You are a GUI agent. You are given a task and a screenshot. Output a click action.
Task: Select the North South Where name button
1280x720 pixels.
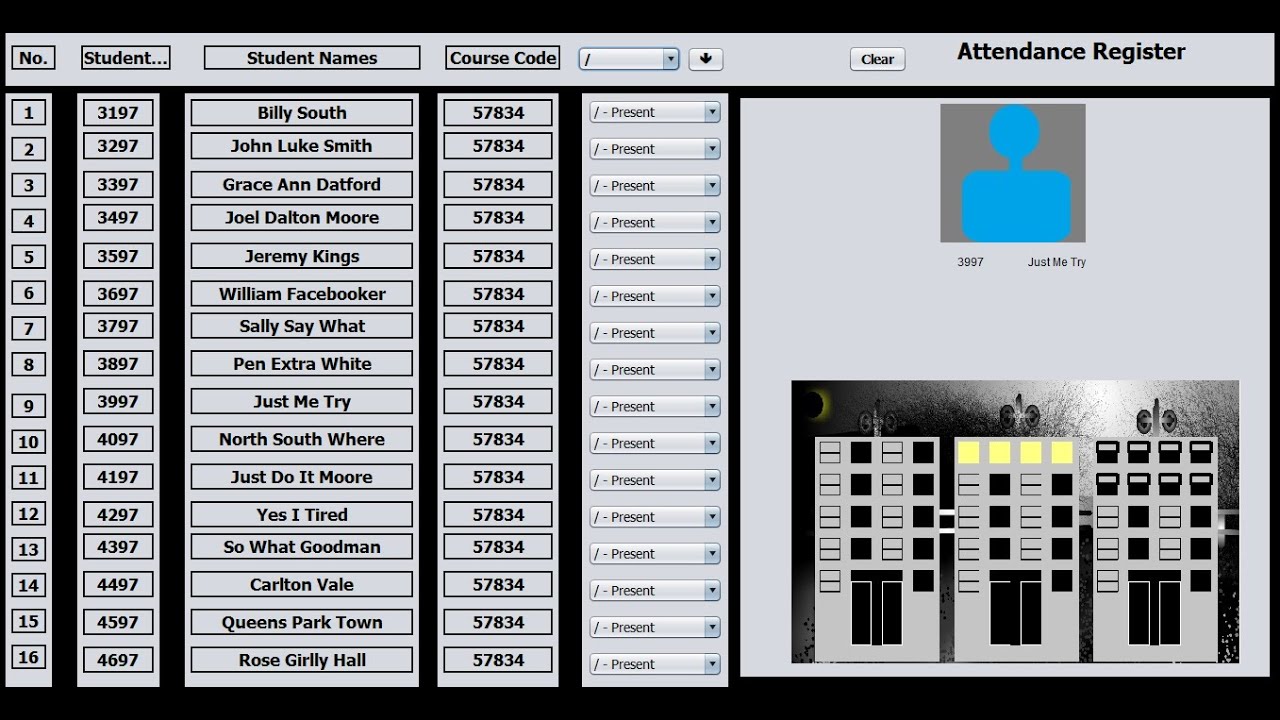tap(301, 439)
